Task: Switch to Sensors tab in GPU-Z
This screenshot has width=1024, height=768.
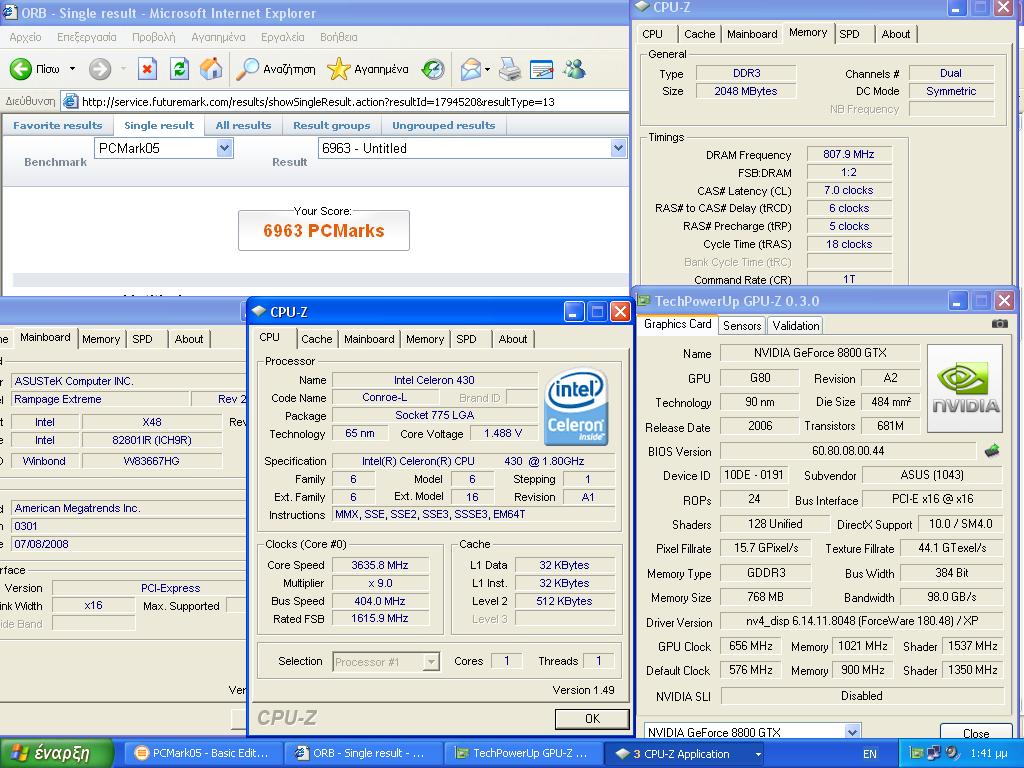Action: [x=742, y=325]
